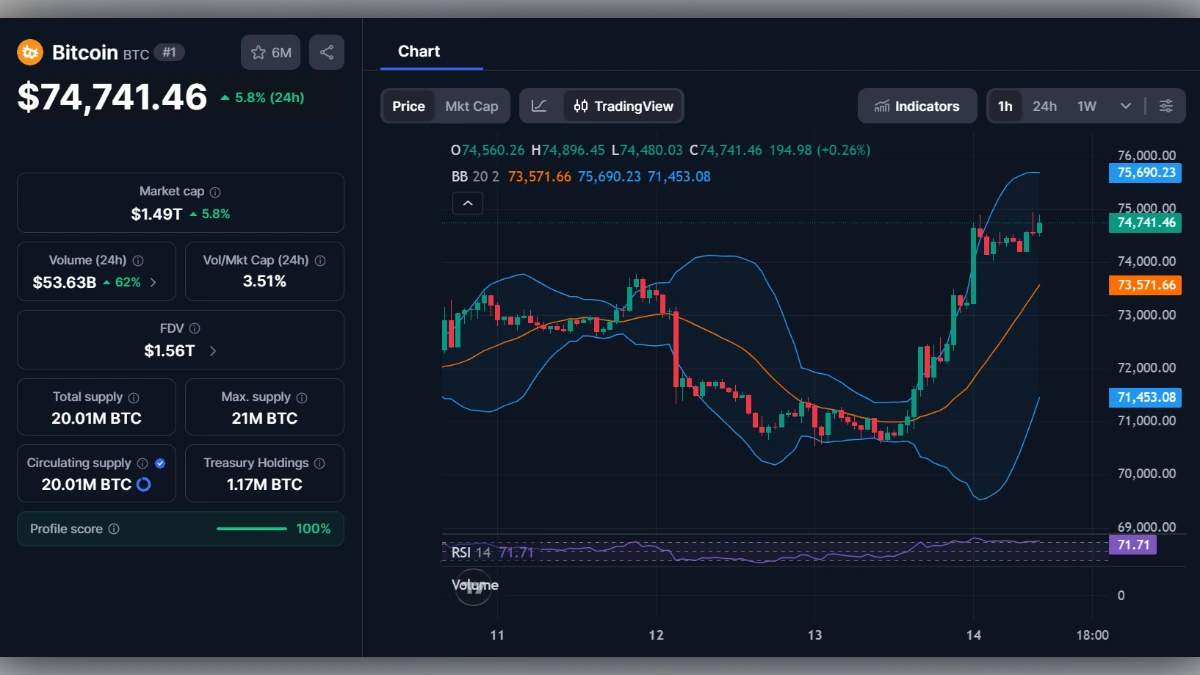Switch to the Chart tab
Image resolution: width=1200 pixels, height=675 pixels.
pos(419,51)
